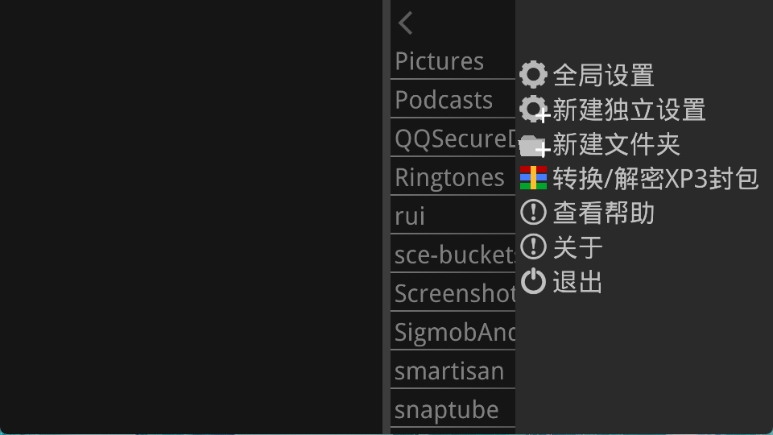773x435 pixels.
Task: Open the Ringtones folder
Action: click(449, 178)
